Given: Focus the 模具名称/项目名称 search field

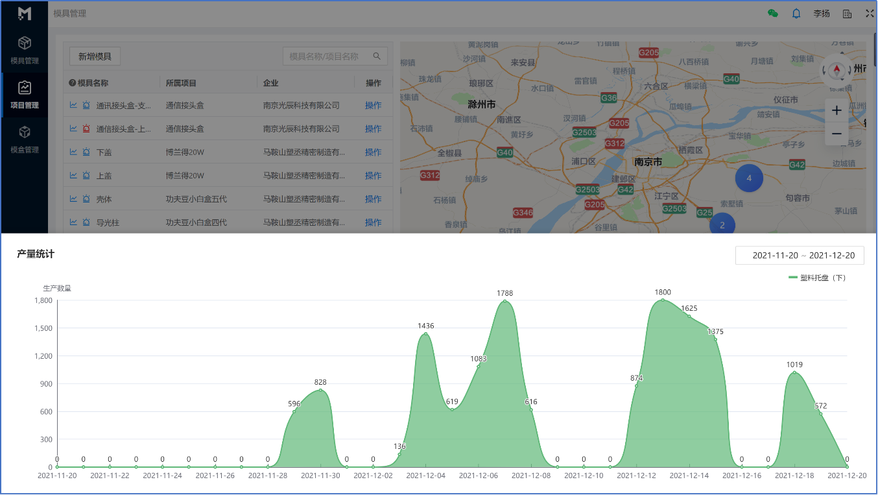Looking at the screenshot, I should click(x=326, y=57).
